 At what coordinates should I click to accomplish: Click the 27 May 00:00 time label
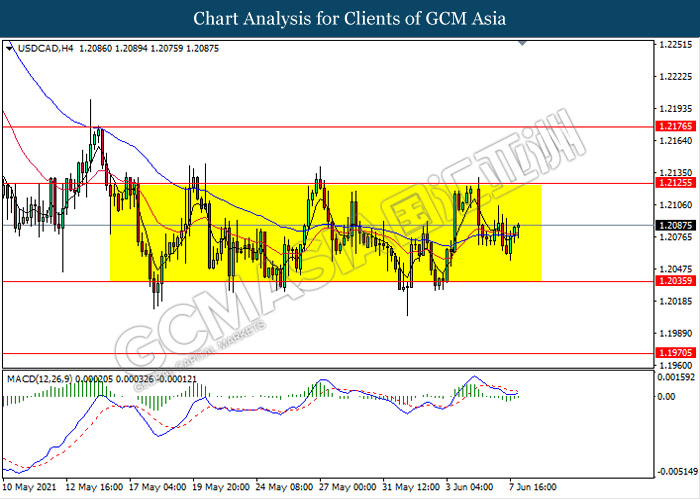[x=347, y=487]
